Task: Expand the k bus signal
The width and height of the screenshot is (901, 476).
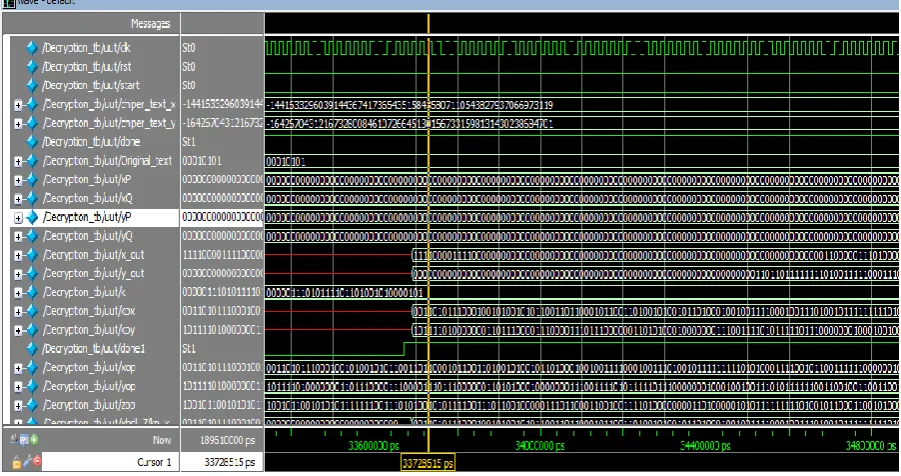Action: (x=18, y=293)
